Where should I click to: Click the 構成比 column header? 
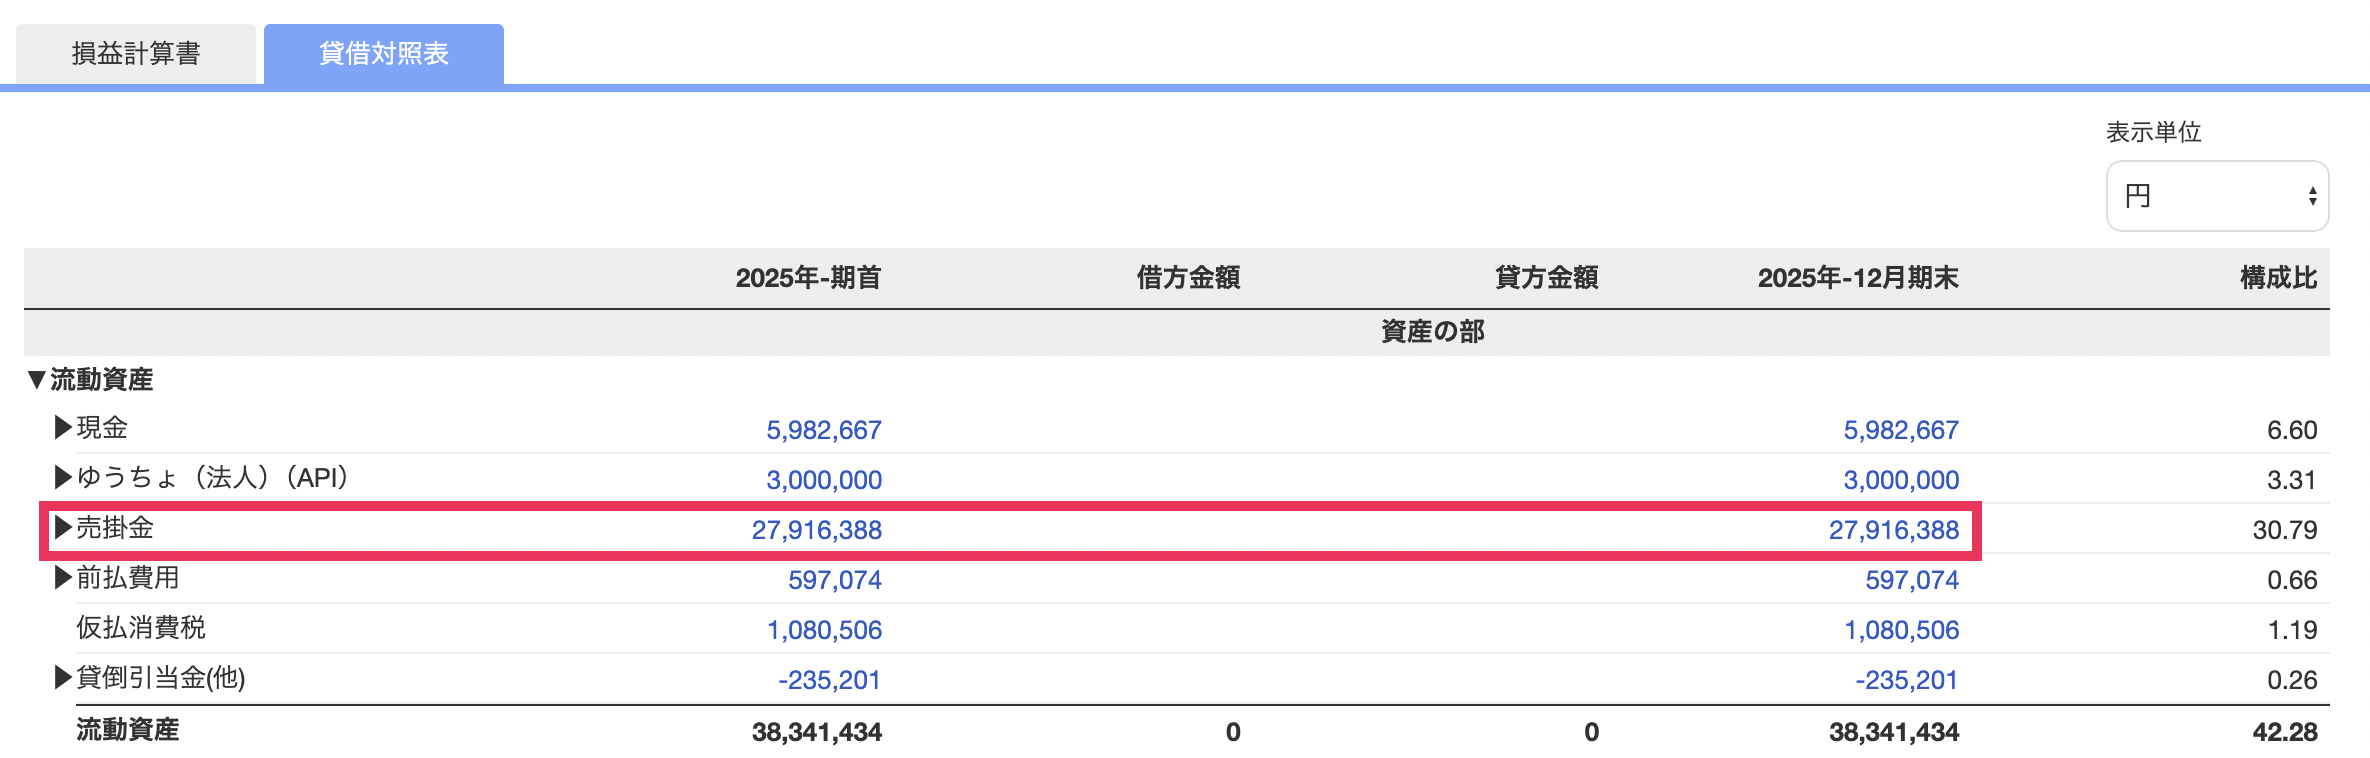(x=2278, y=278)
